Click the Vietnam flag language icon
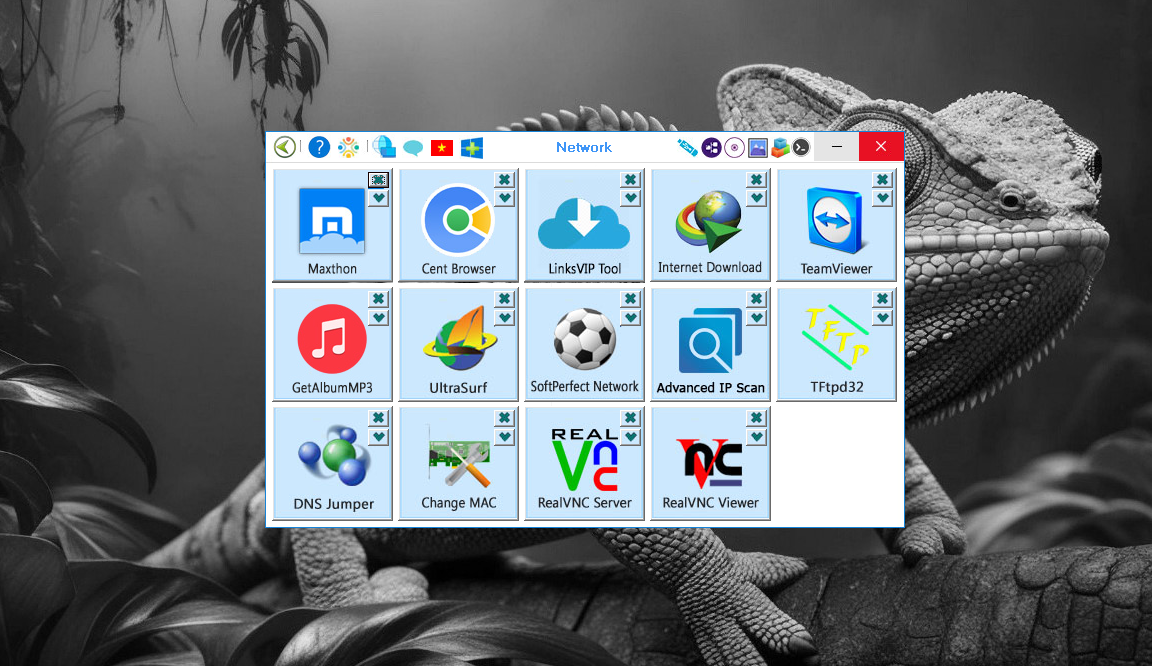Viewport: 1152px width, 666px height. [x=442, y=148]
